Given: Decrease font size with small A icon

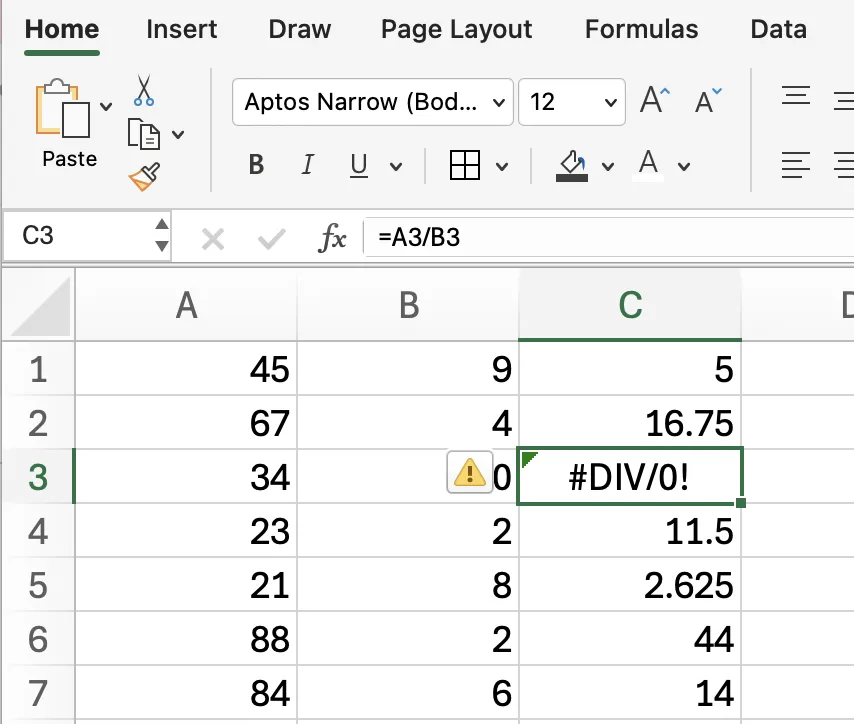Looking at the screenshot, I should tap(708, 101).
